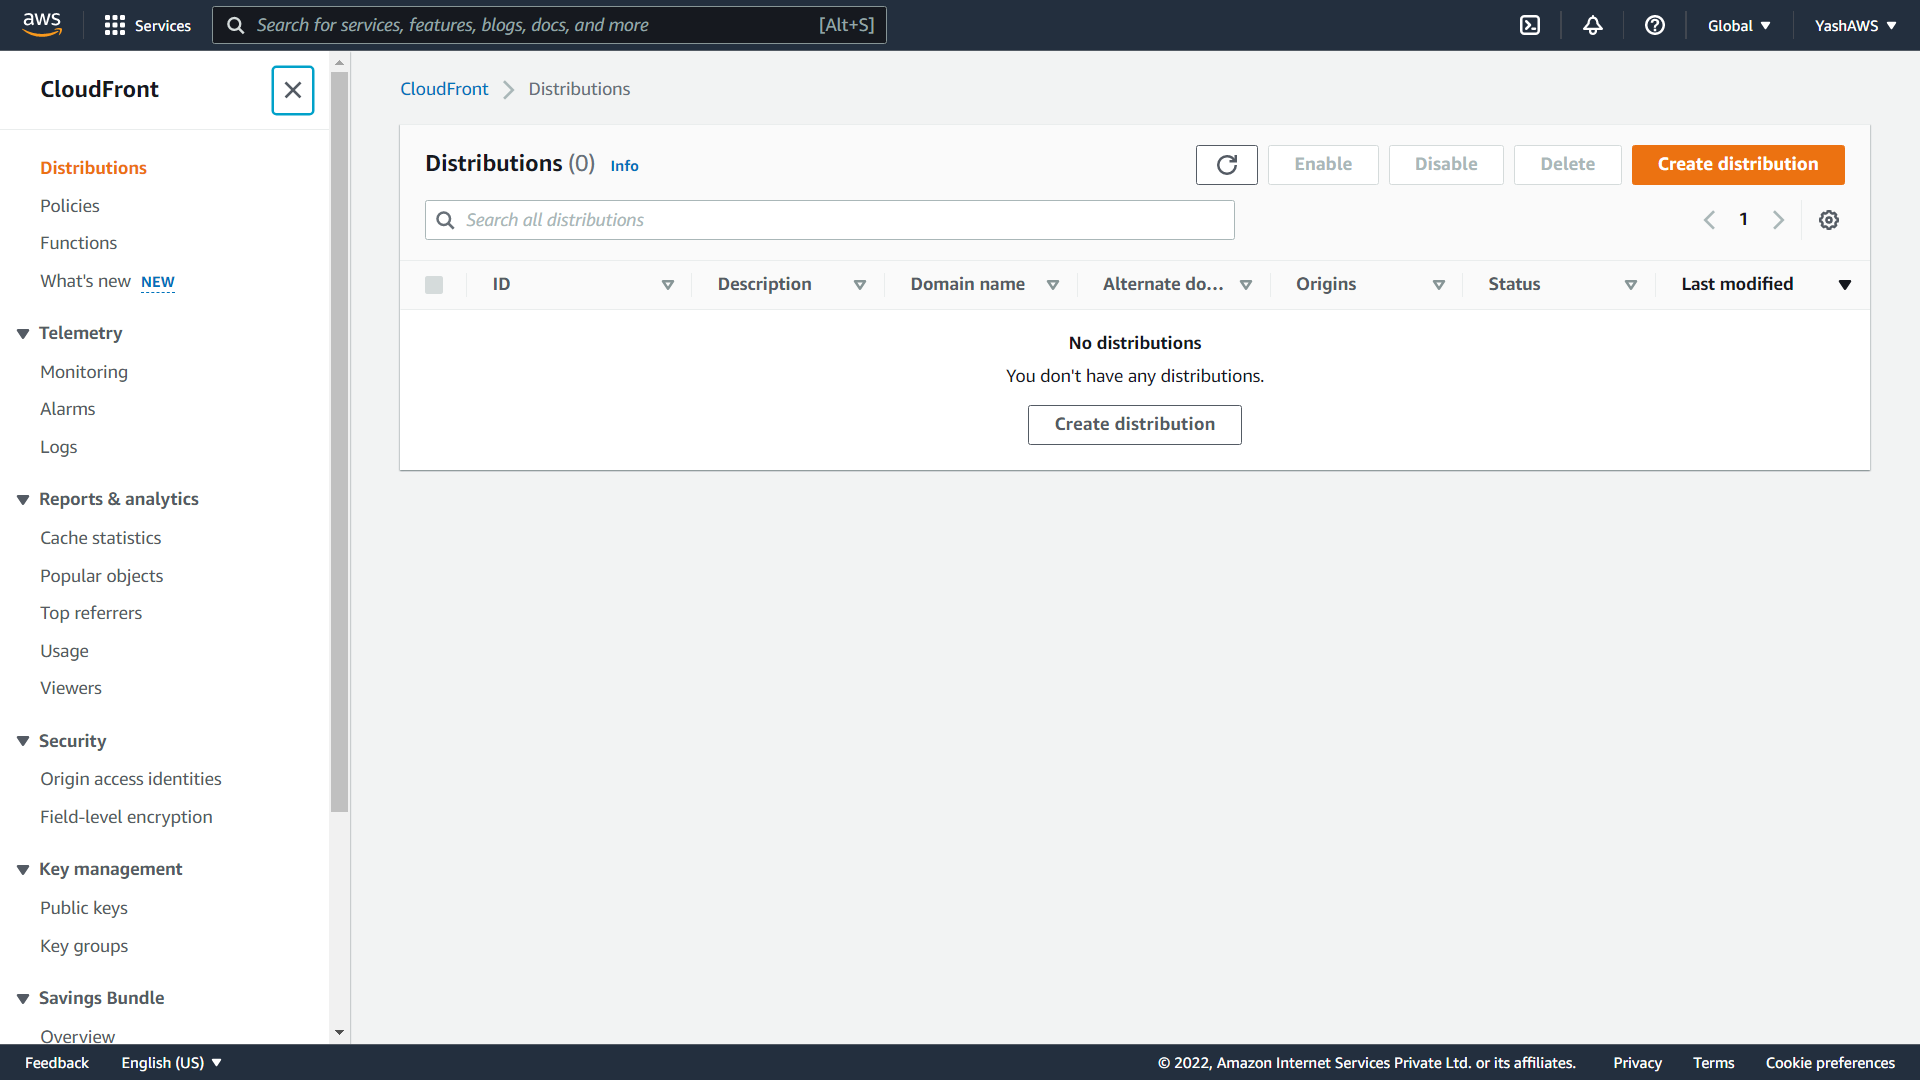
Task: Open the Privacy footer link
Action: tap(1637, 1063)
